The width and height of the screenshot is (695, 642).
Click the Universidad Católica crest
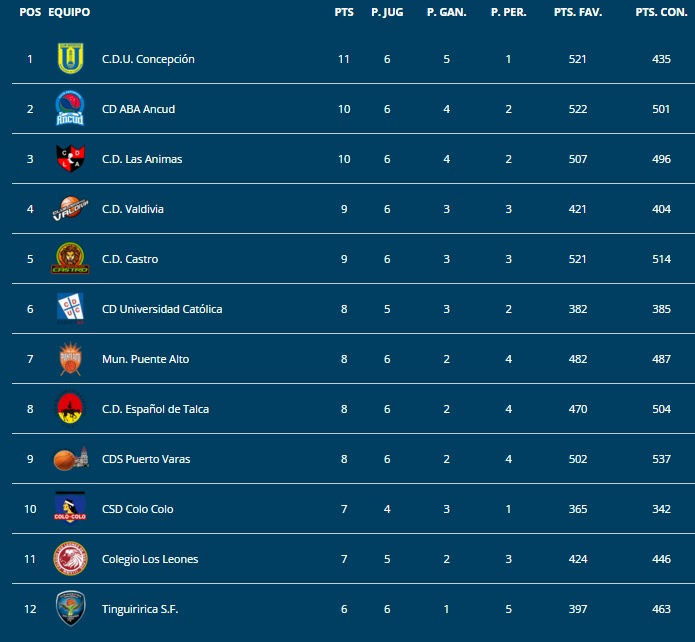point(70,309)
